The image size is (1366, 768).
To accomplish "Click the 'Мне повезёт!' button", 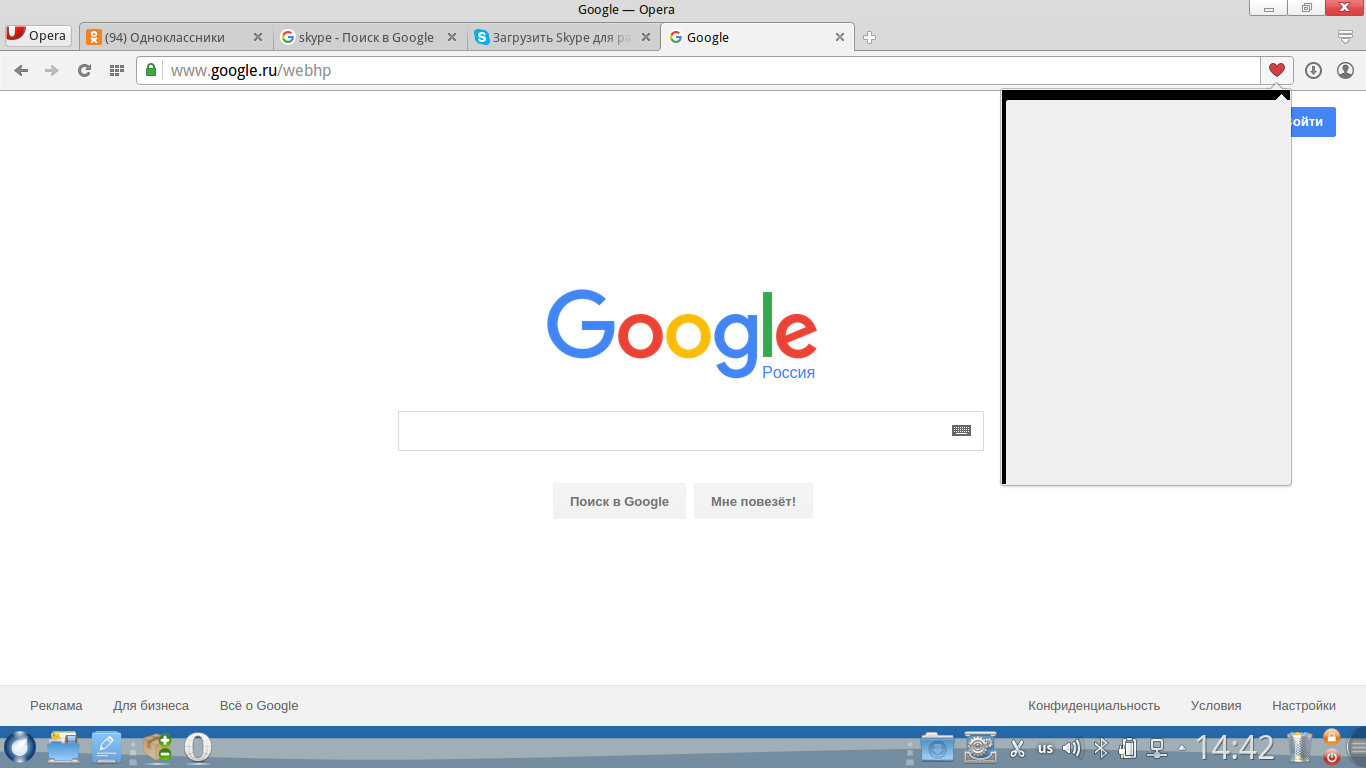I will pos(753,501).
